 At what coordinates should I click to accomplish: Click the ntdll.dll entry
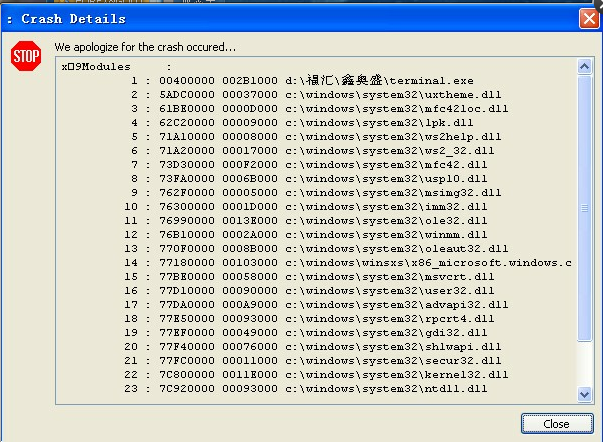(x=305, y=389)
